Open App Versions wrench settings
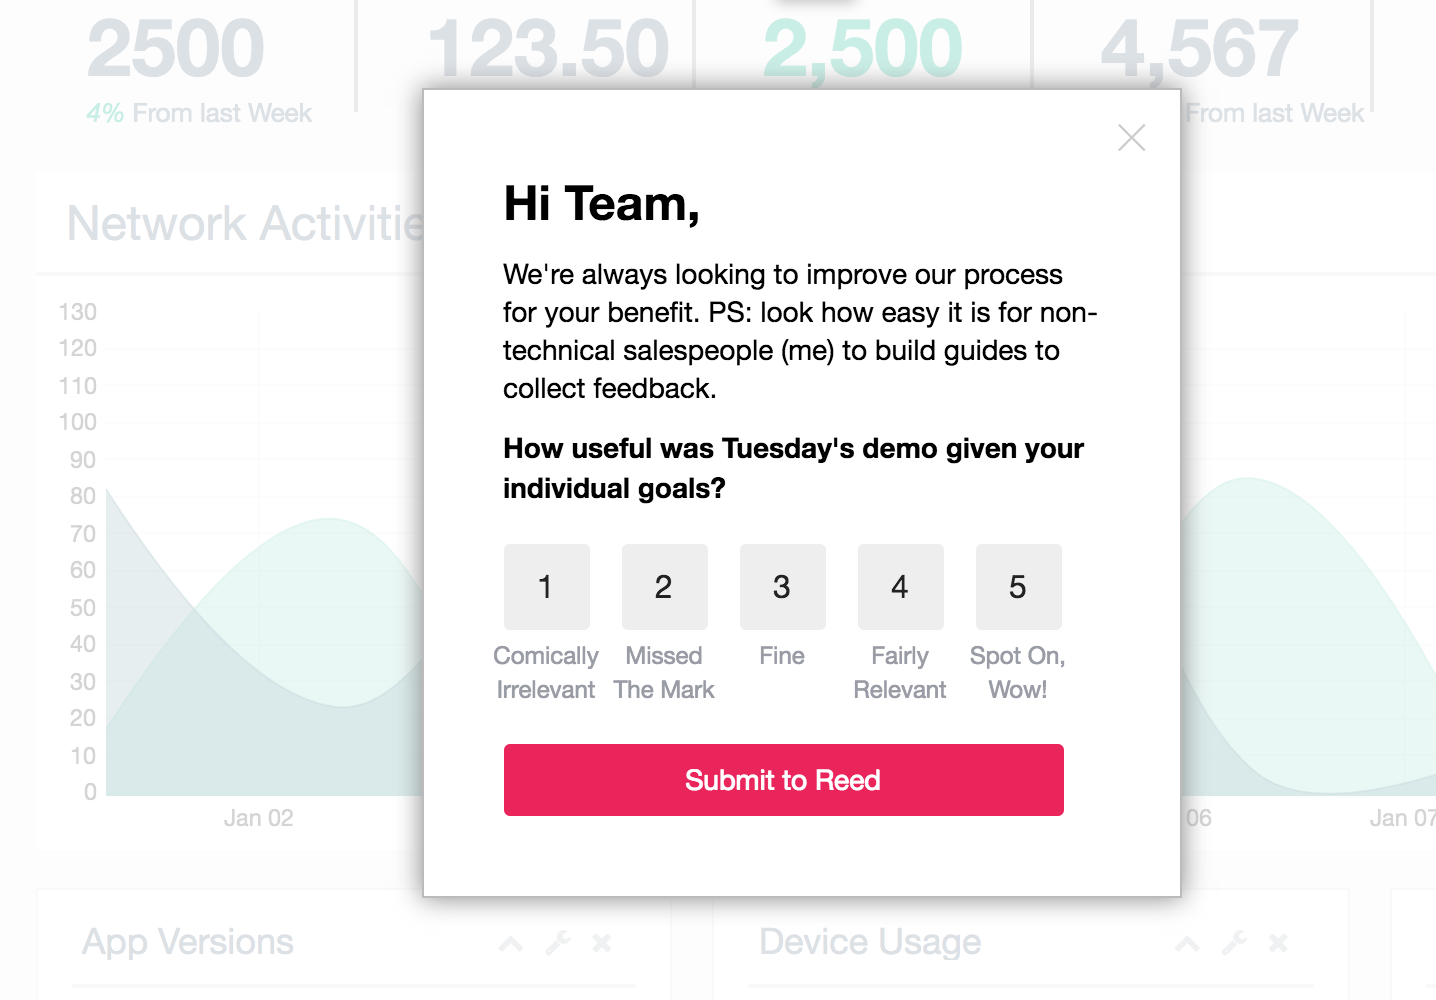This screenshot has height=1000, width=1436. 557,943
